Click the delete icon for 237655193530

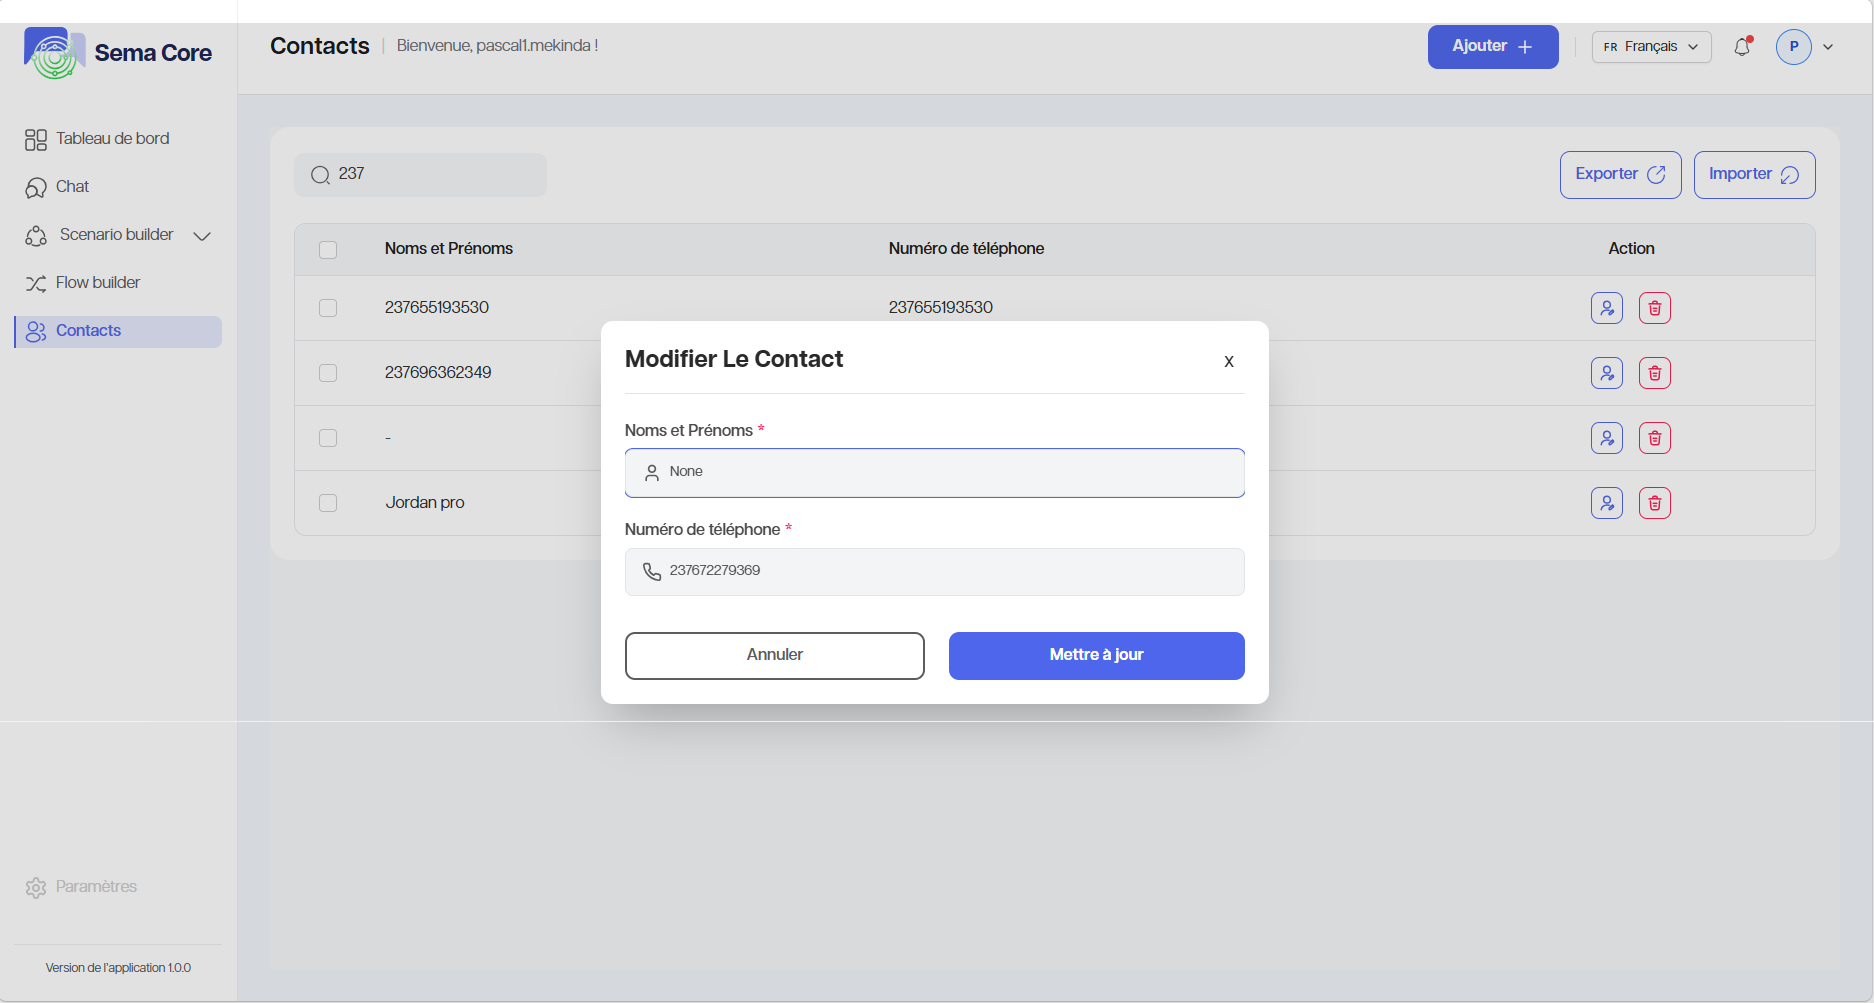(1654, 308)
